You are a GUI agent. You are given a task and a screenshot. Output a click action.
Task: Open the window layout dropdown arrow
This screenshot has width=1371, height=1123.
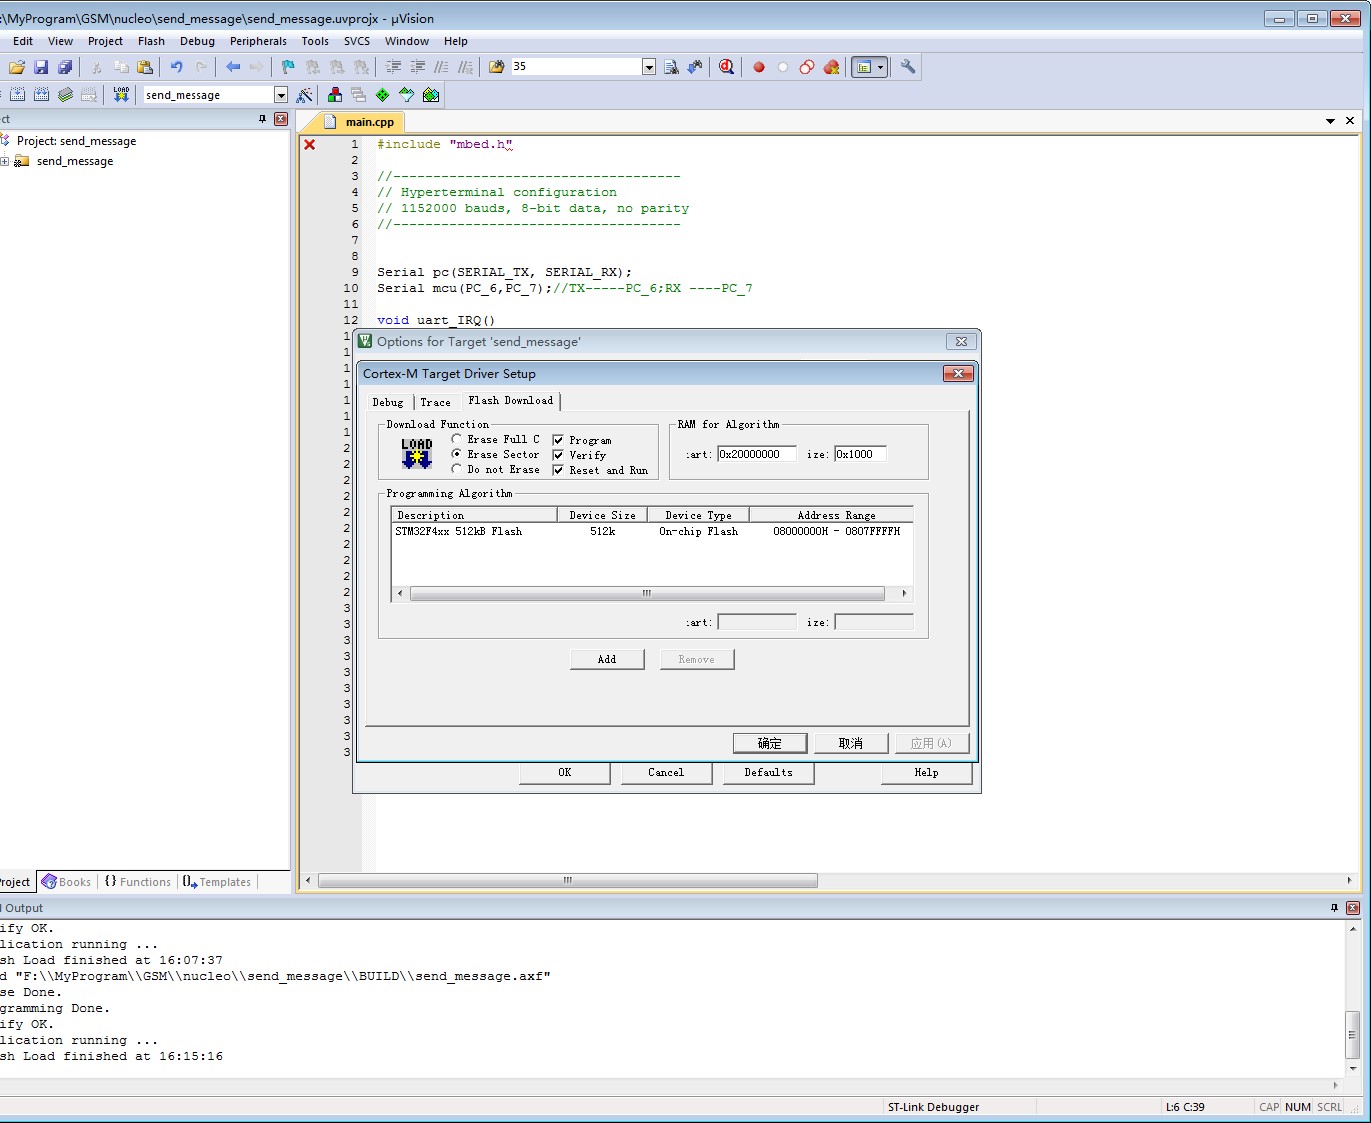[881, 67]
